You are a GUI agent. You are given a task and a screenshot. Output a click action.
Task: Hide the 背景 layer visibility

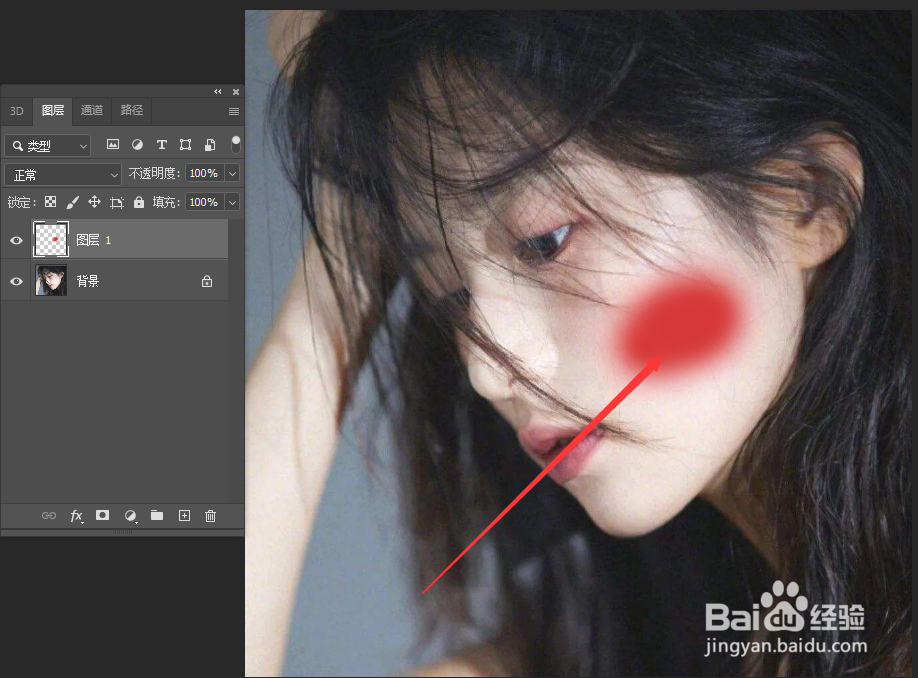pos(16,281)
